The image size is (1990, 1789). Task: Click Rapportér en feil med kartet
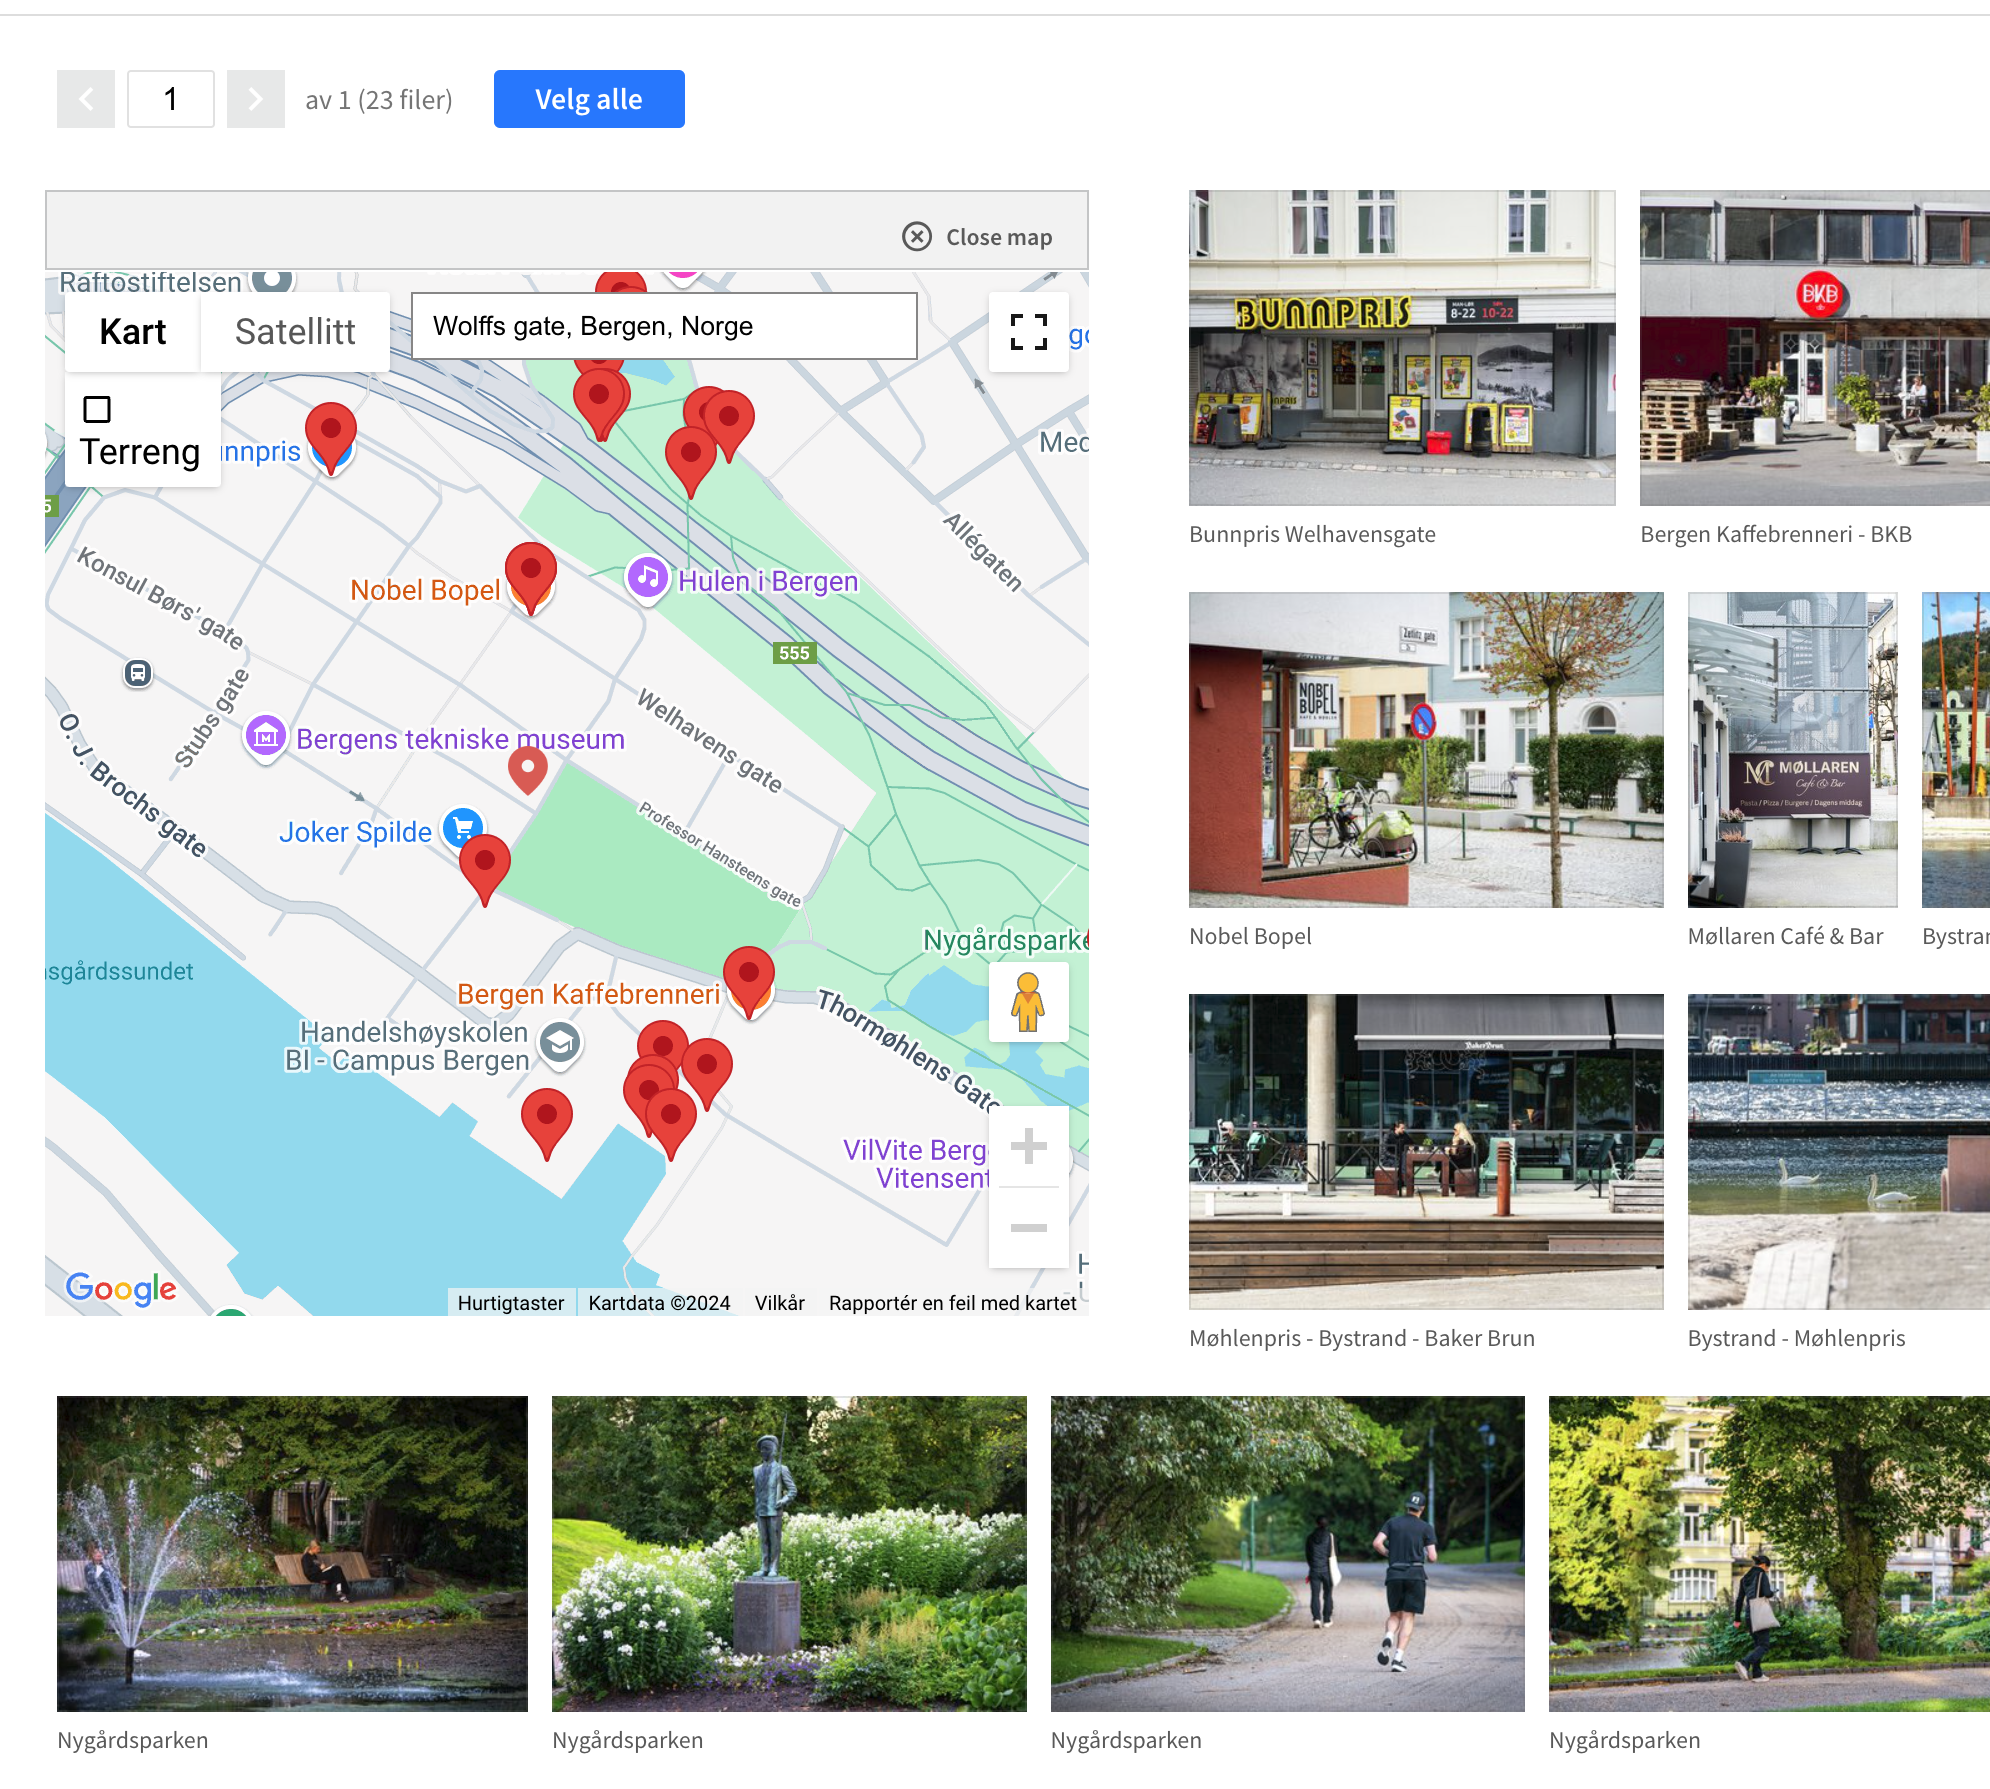pyautogui.click(x=953, y=1303)
